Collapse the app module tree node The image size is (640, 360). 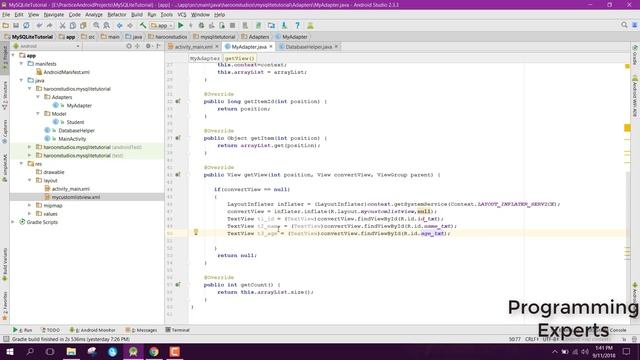13,55
